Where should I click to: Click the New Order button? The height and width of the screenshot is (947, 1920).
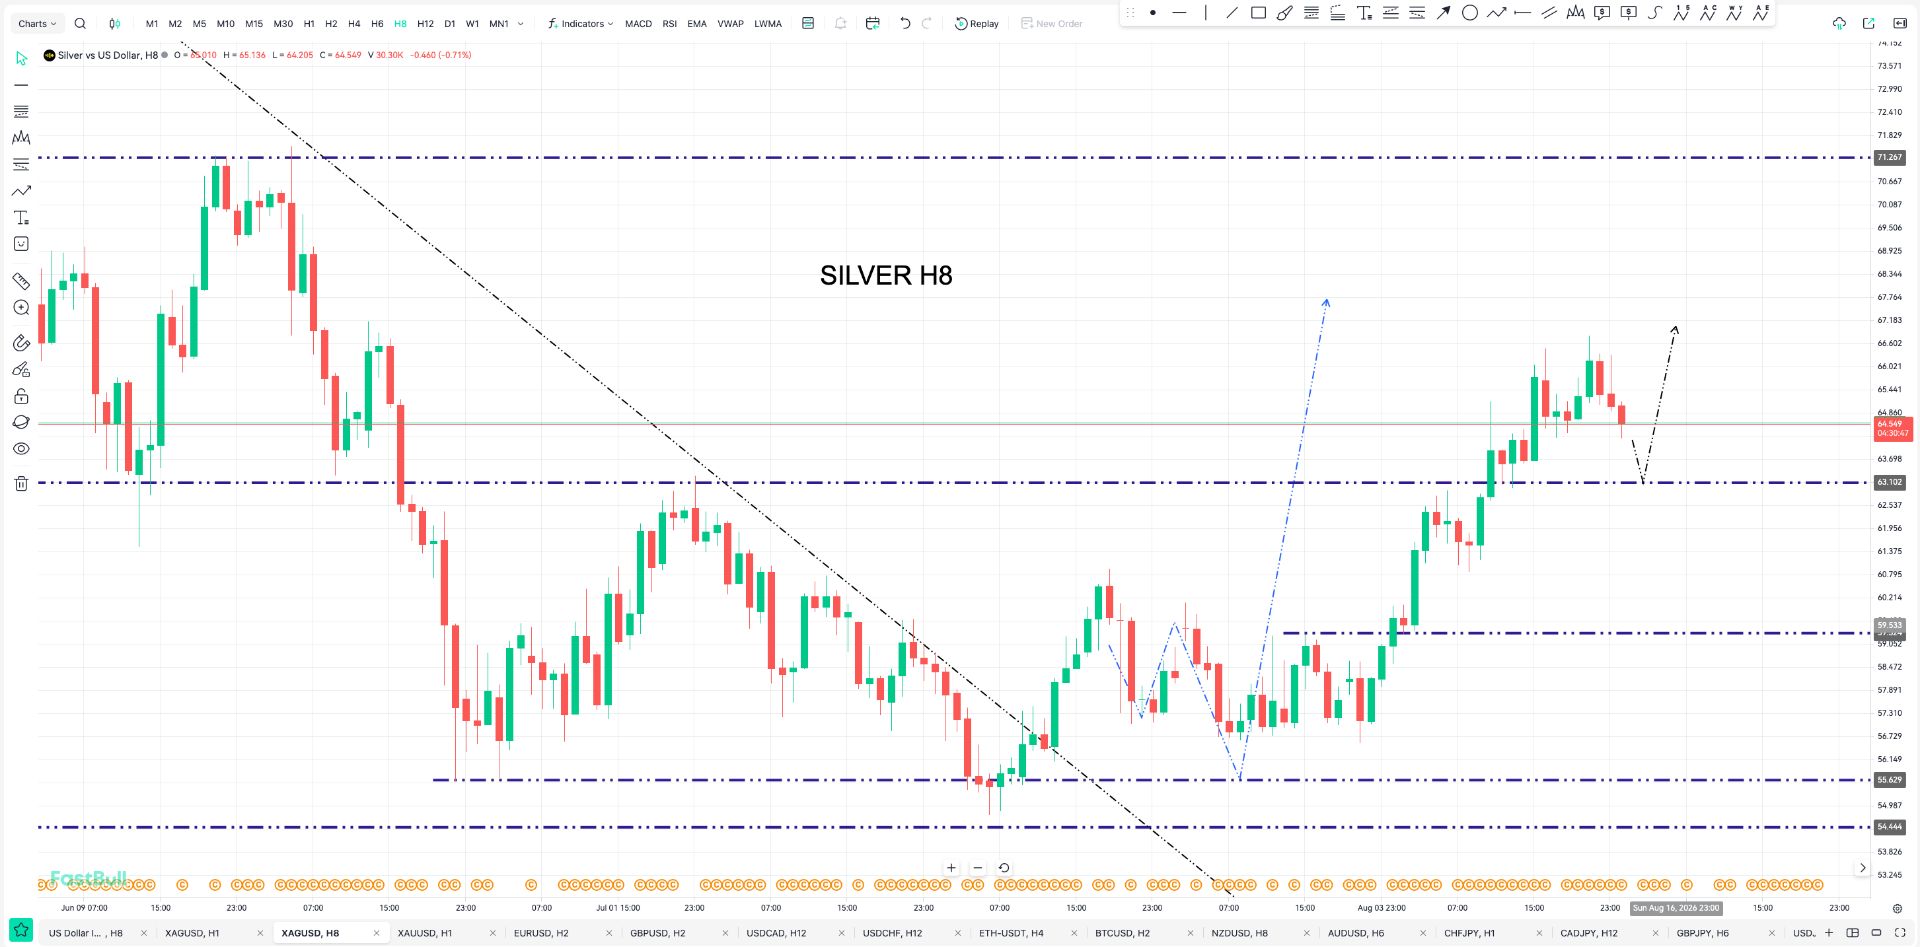[x=1052, y=24]
